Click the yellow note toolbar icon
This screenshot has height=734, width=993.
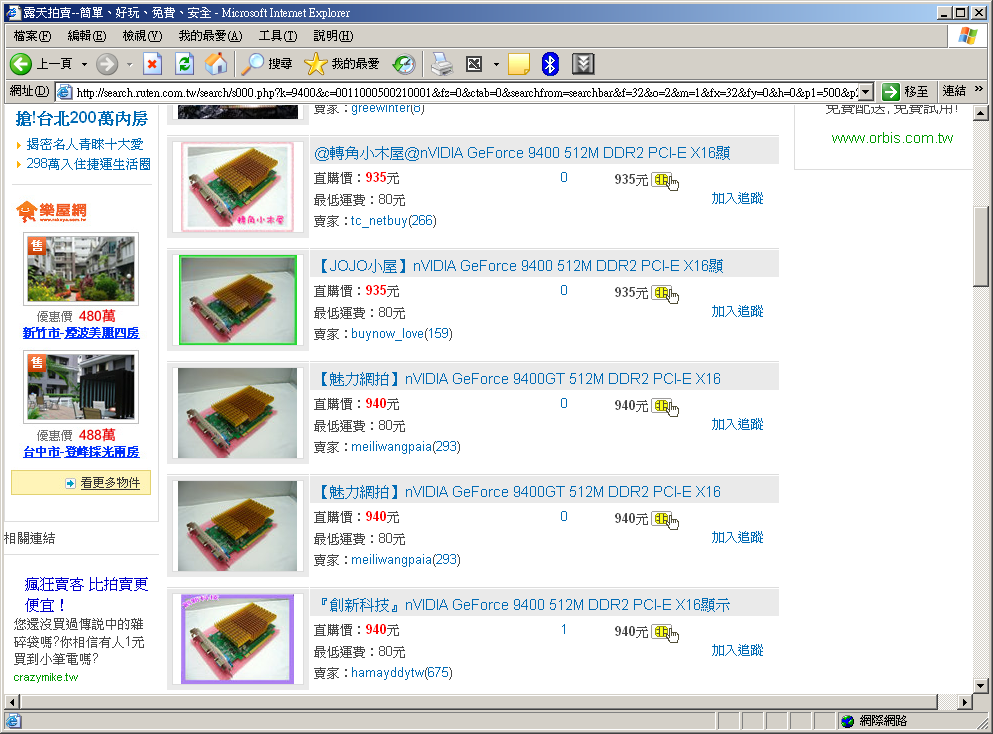coord(518,64)
